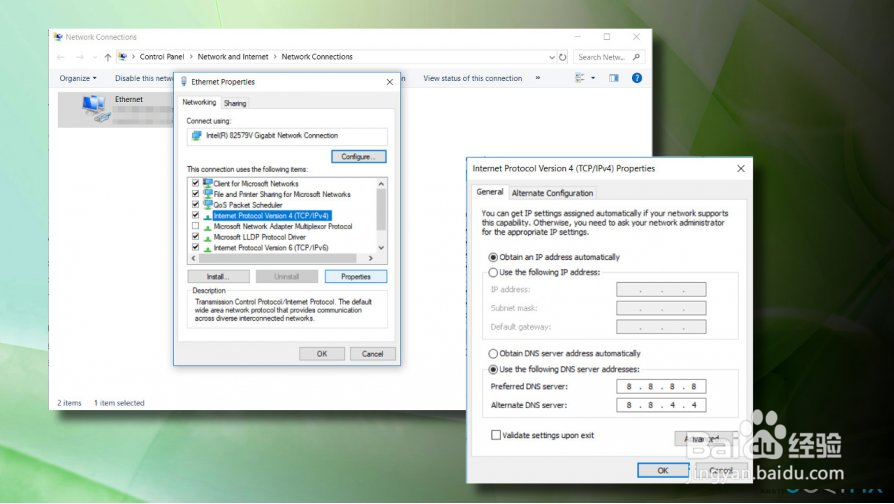Open the Alternate Configuration tab

click(552, 193)
